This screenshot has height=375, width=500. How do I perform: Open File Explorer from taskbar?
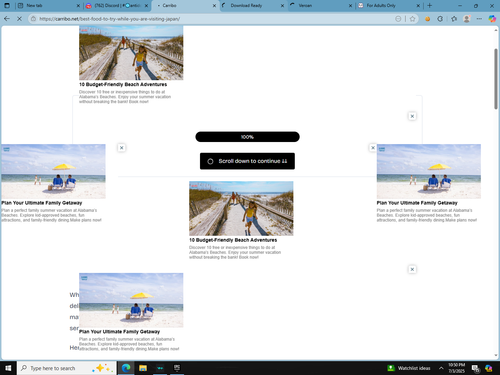(143, 368)
